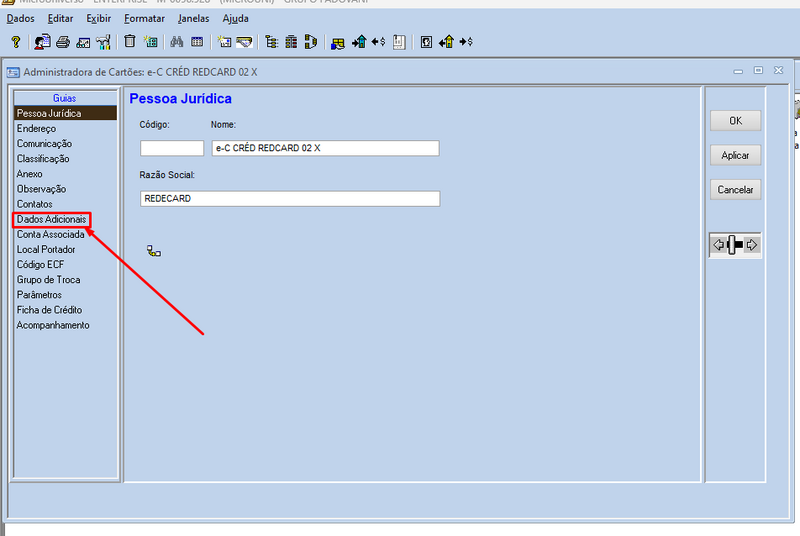Click the grid table view icon
800x536 pixels.
[197, 42]
